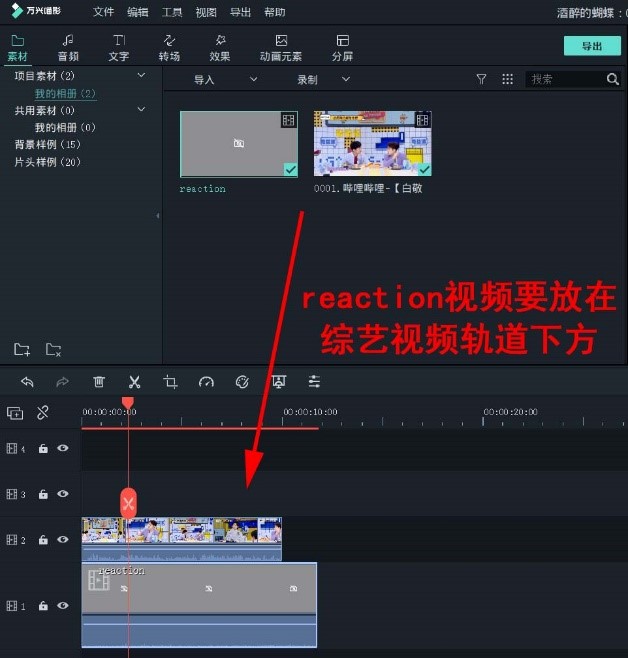
Task: Add a new folder icon
Action: (x=22, y=349)
